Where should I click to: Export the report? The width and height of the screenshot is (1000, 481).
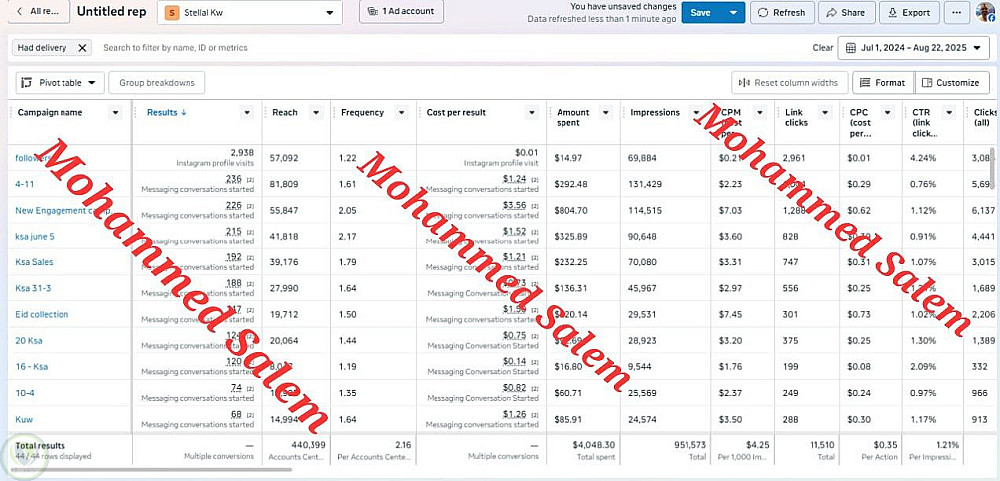pyautogui.click(x=909, y=13)
